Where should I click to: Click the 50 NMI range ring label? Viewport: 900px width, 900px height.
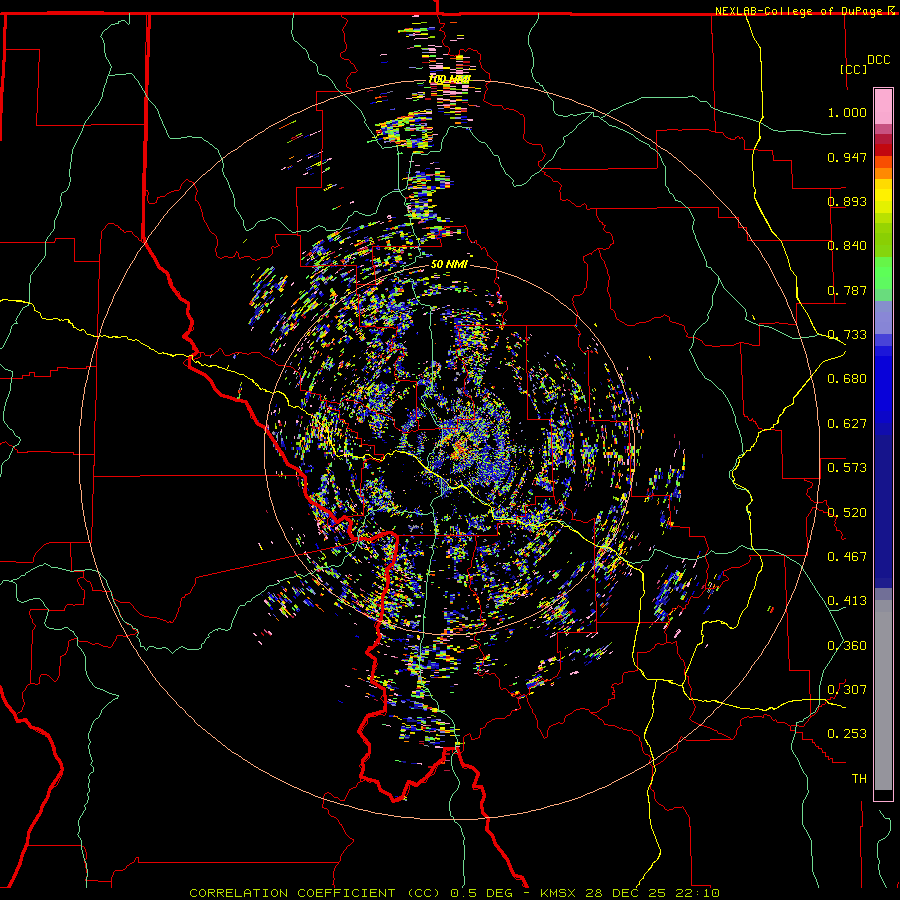pyautogui.click(x=449, y=264)
